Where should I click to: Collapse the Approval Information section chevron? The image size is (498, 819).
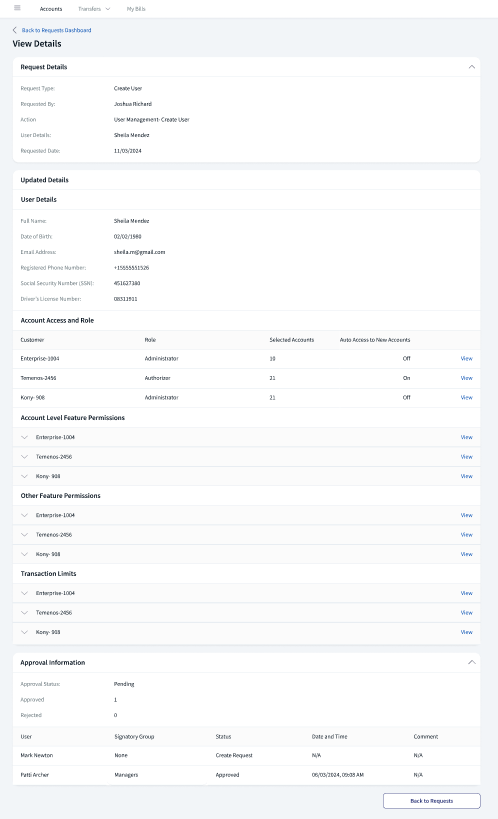471,662
